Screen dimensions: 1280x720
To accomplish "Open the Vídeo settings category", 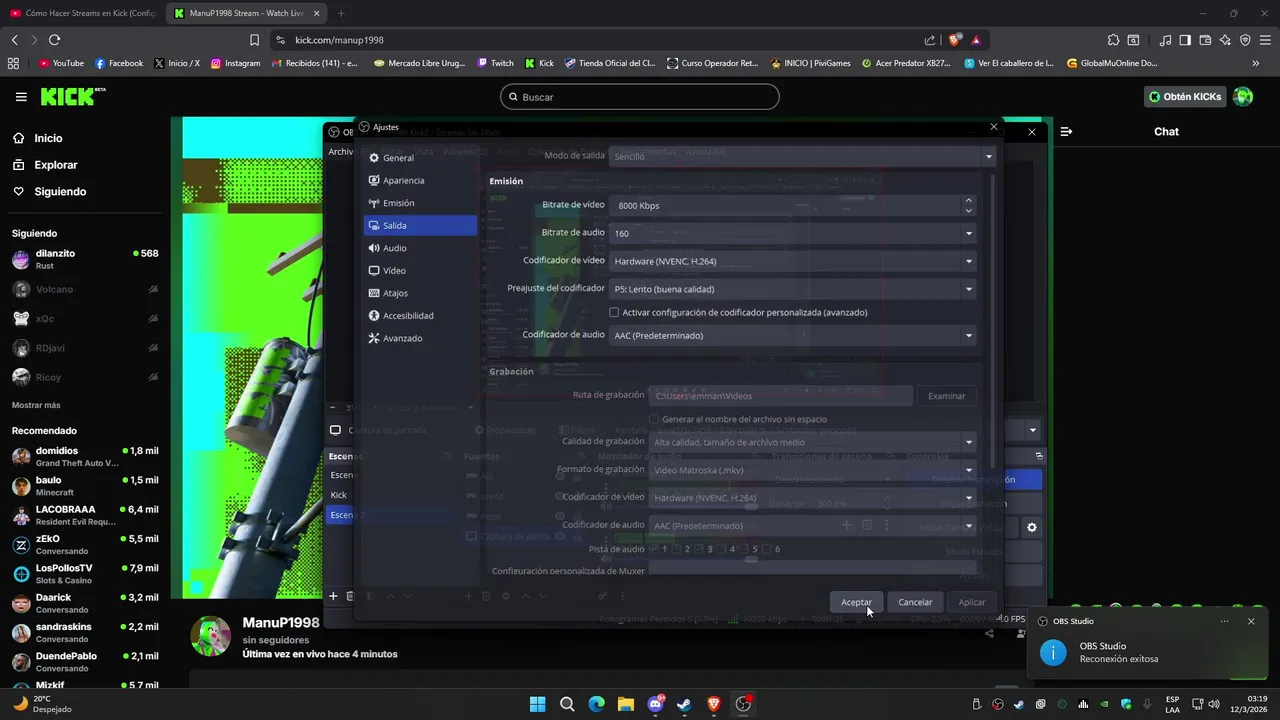I will click(x=420, y=270).
